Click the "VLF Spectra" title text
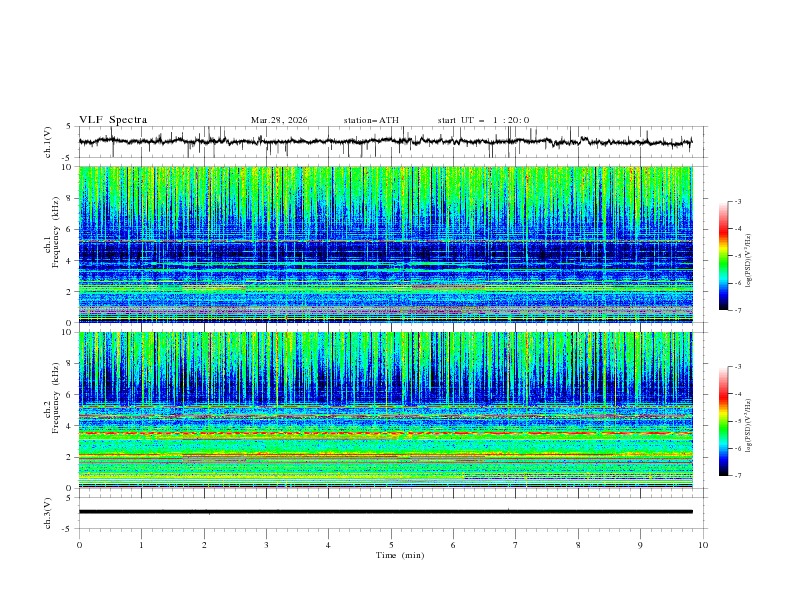This screenshot has height=612, width=792. 113,120
